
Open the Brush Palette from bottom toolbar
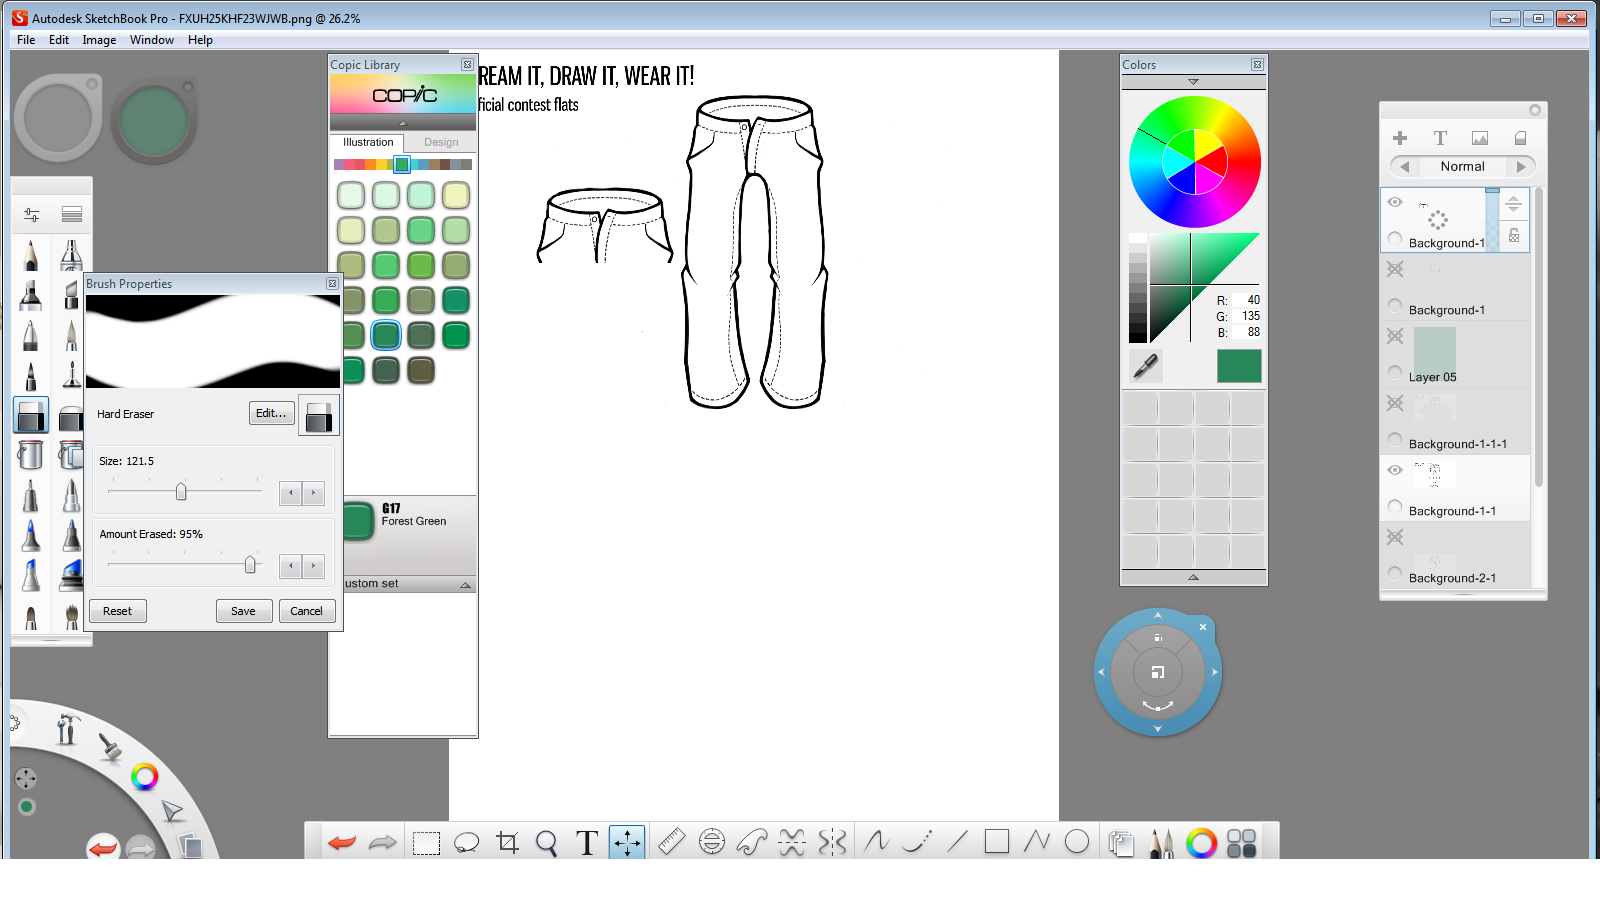[x=1161, y=843]
